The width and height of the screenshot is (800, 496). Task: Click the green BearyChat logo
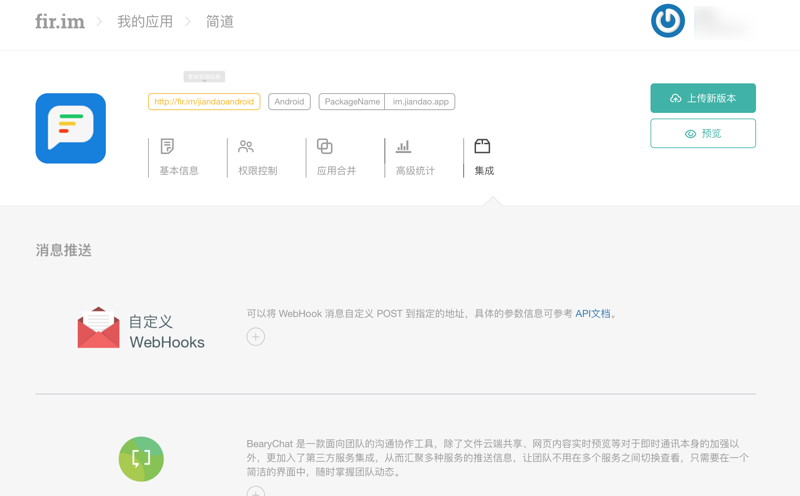click(x=141, y=459)
